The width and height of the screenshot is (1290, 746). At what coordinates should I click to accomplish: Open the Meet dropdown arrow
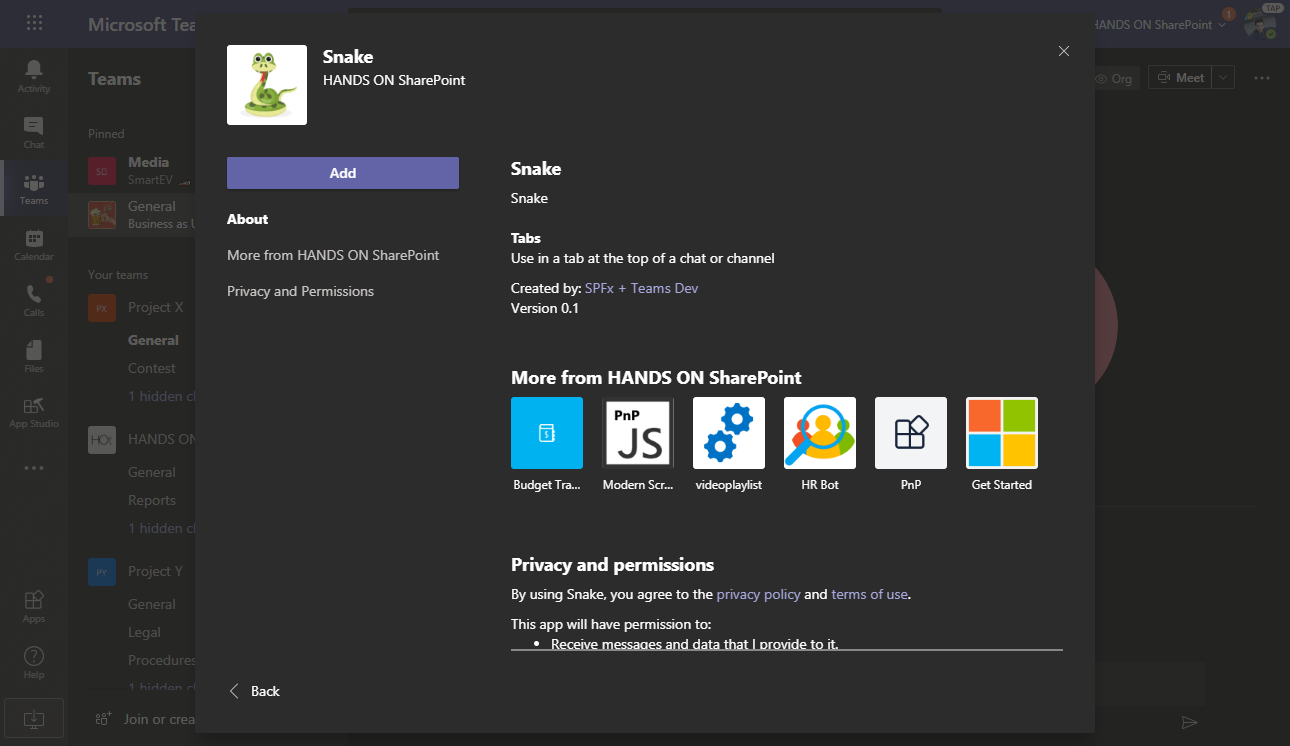1224,77
